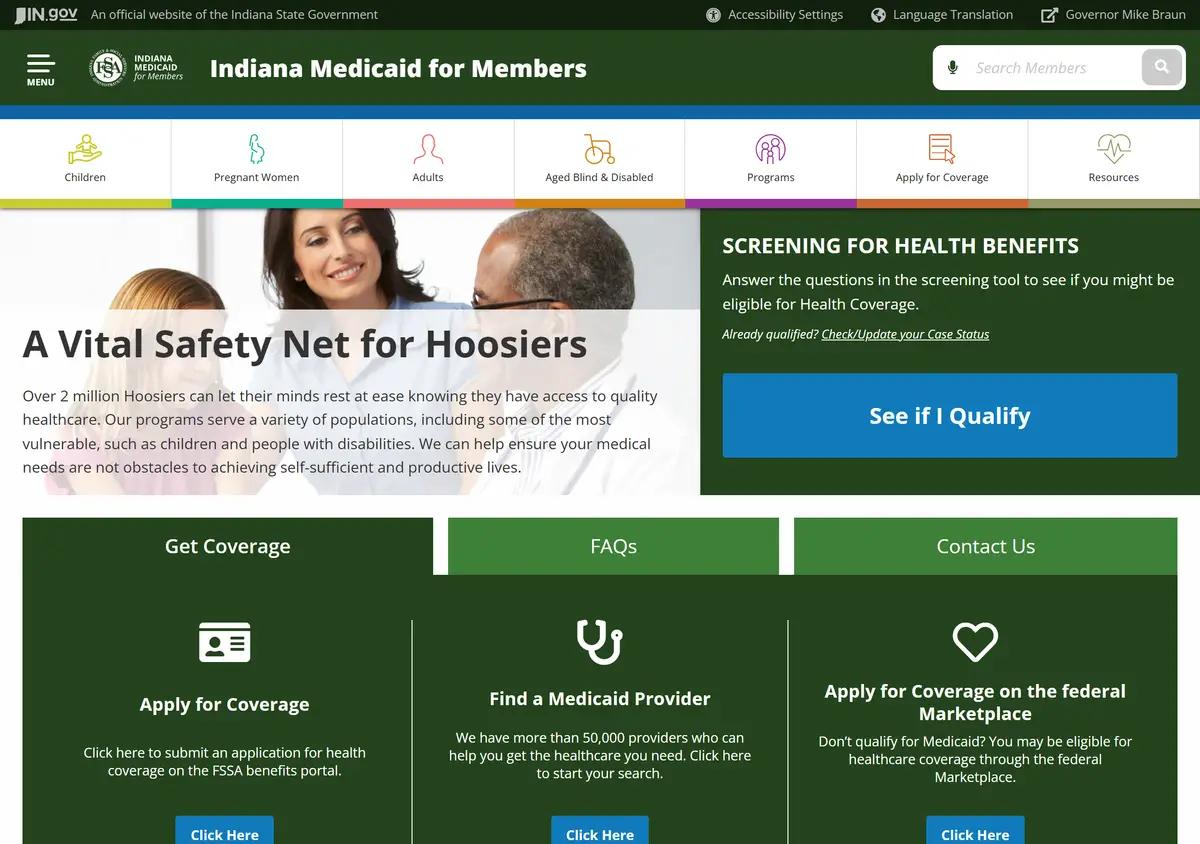The image size is (1200, 844).
Task: Click the stethoscope icon
Action: 600,642
